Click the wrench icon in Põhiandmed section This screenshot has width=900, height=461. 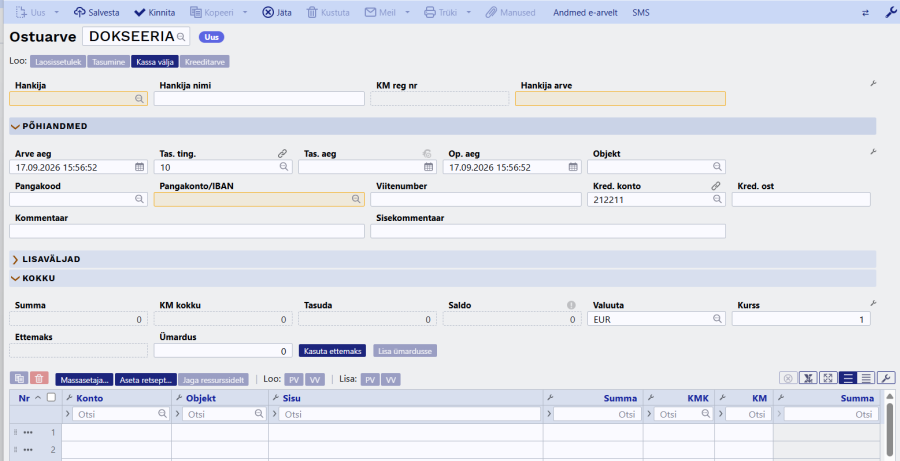tap(874, 152)
